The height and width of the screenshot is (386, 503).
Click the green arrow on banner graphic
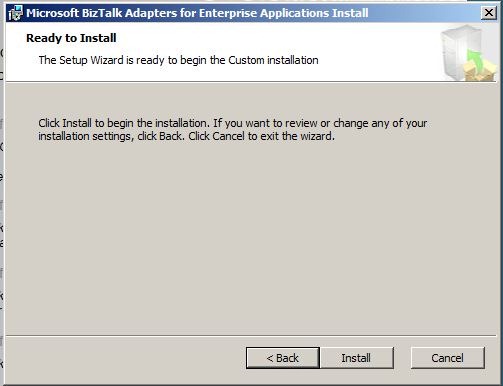(475, 59)
